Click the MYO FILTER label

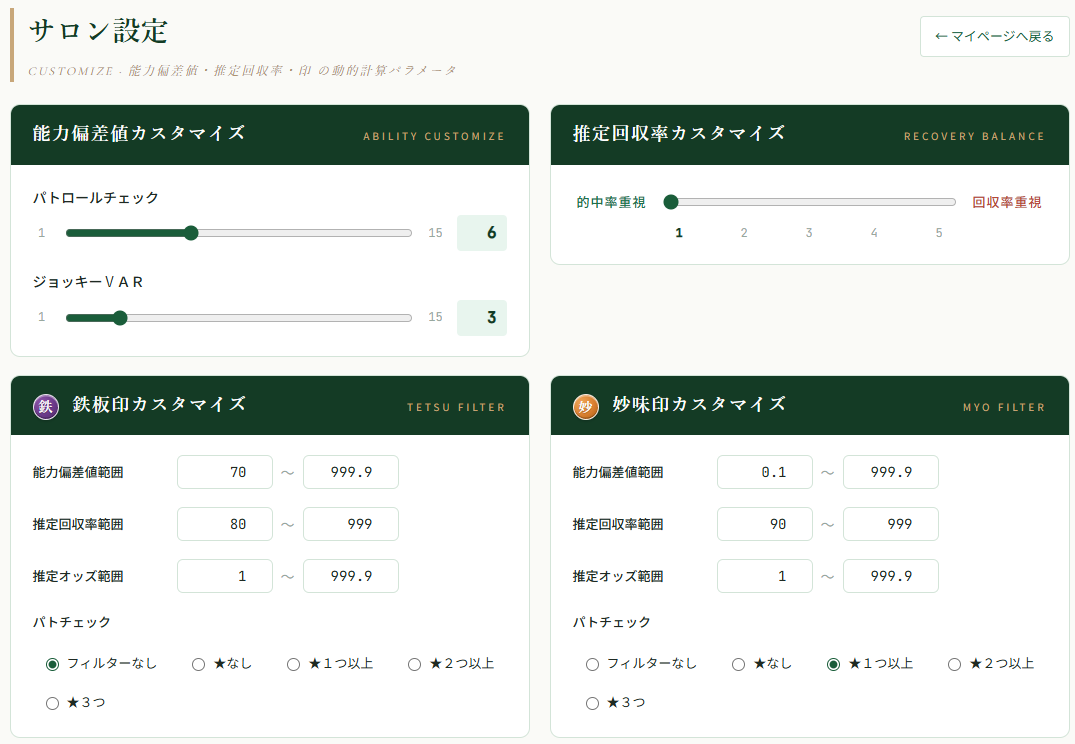pos(1004,407)
